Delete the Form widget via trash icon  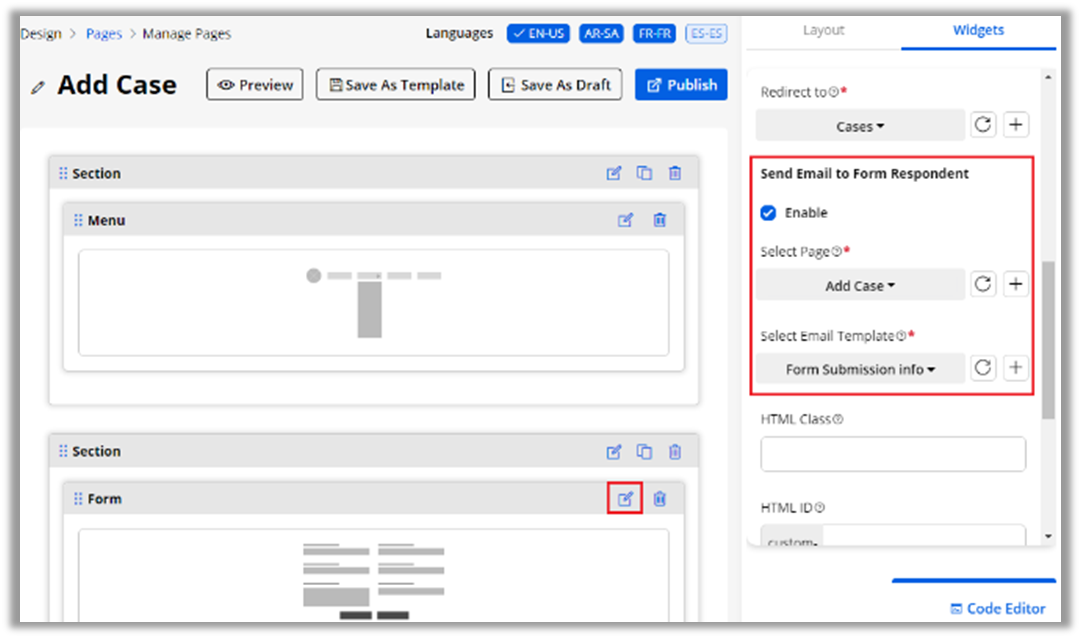tap(660, 499)
